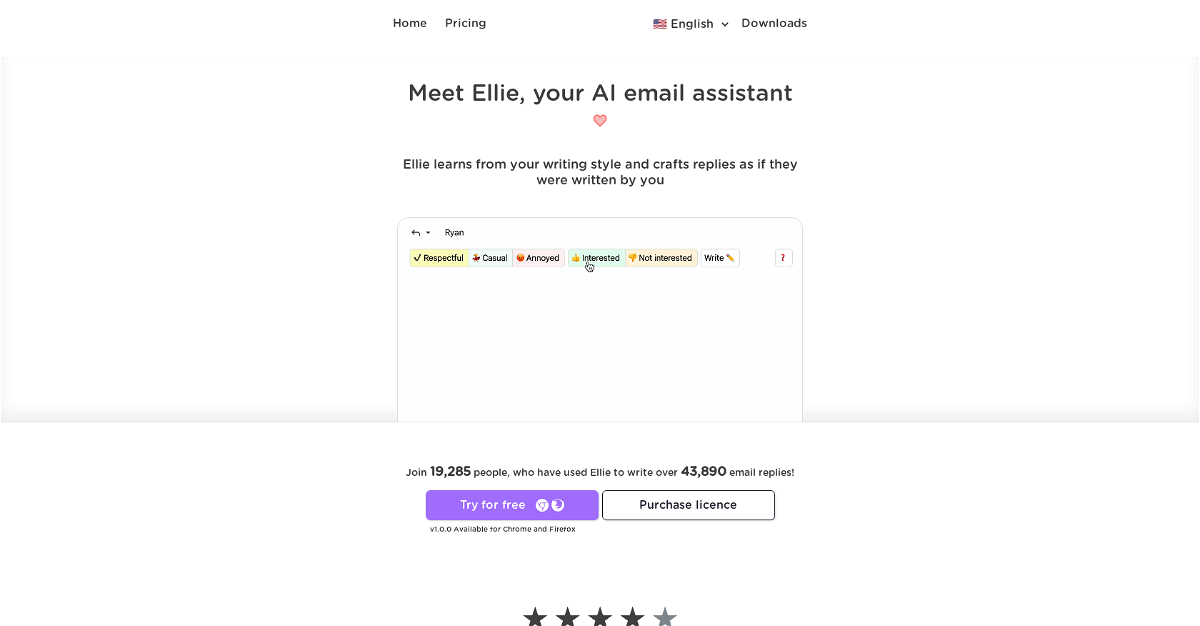
Task: Select the Annoyed tone option
Action: [x=538, y=258]
